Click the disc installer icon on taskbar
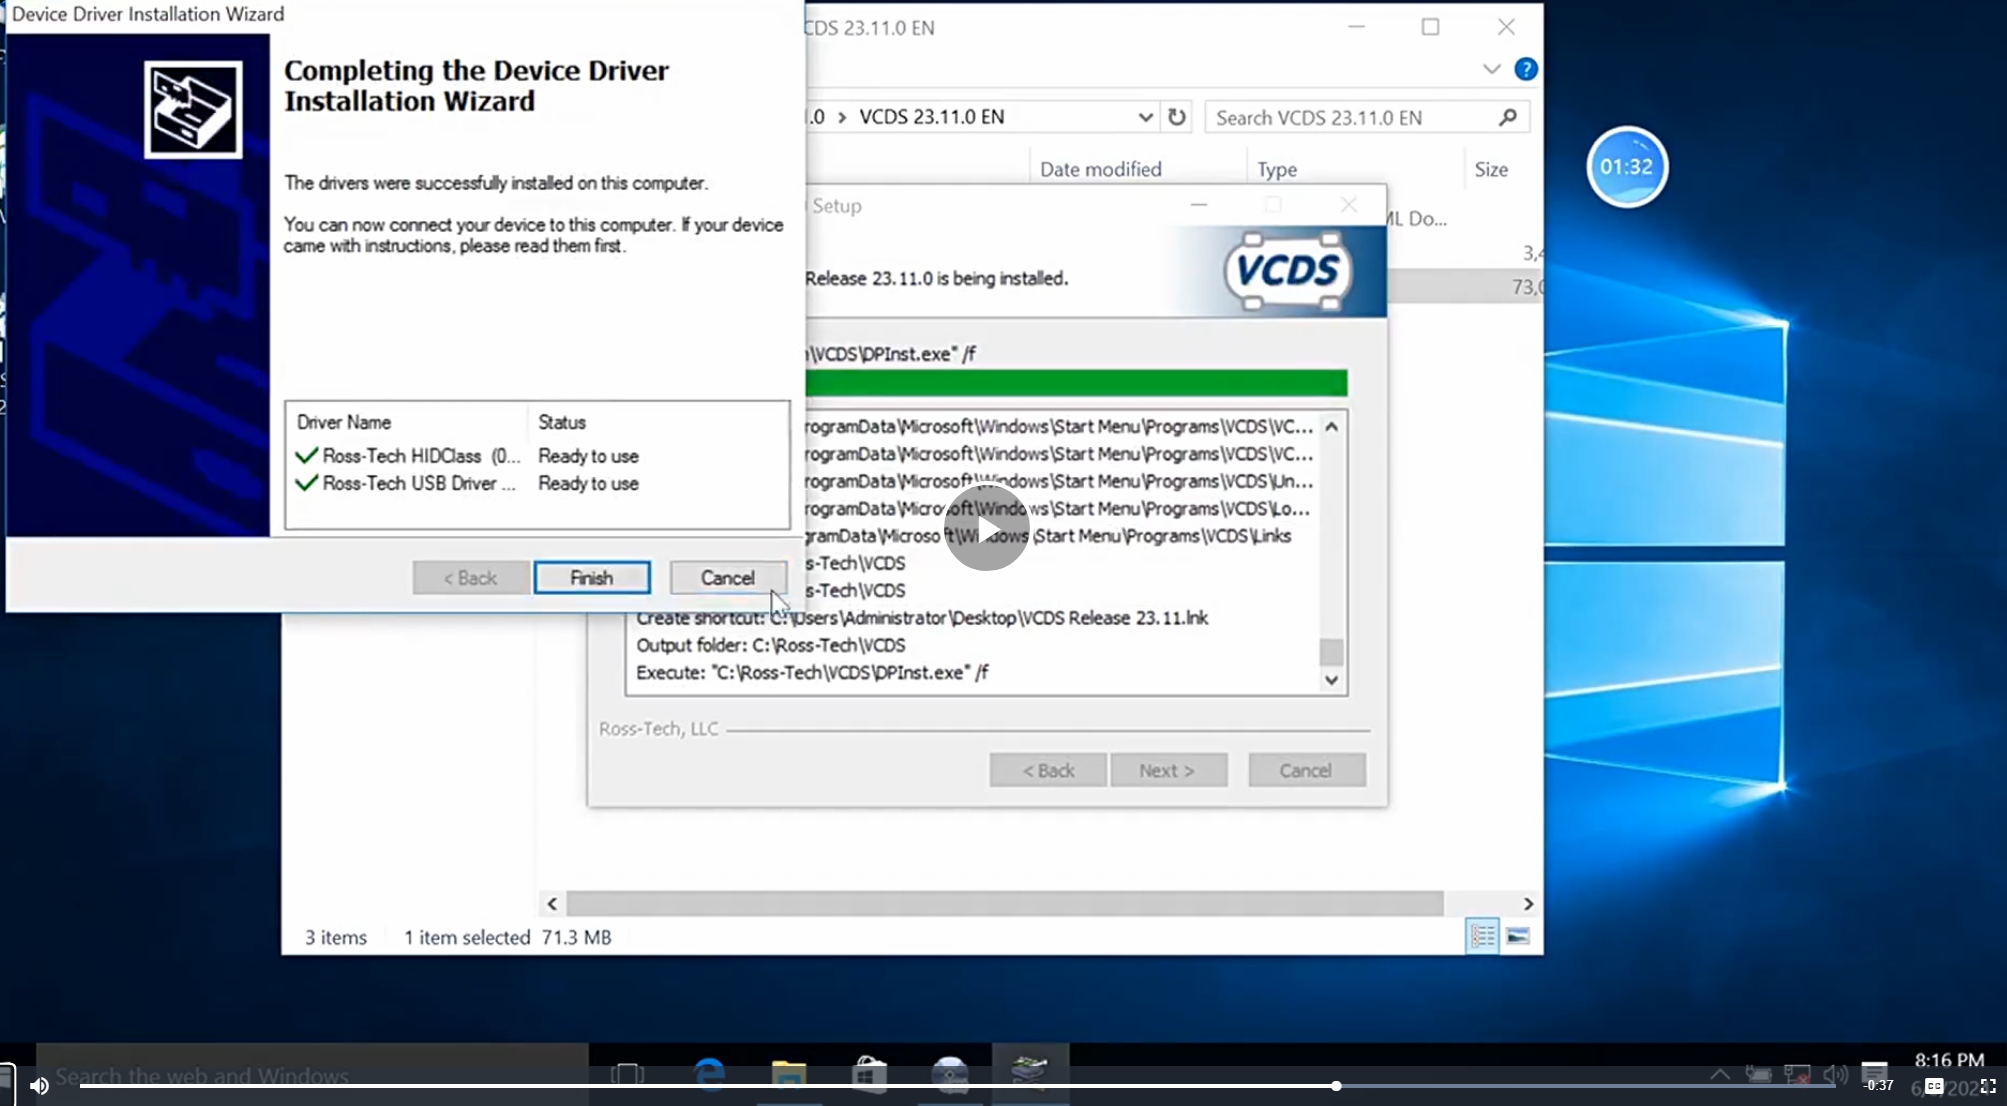This screenshot has width=2007, height=1106. [950, 1074]
